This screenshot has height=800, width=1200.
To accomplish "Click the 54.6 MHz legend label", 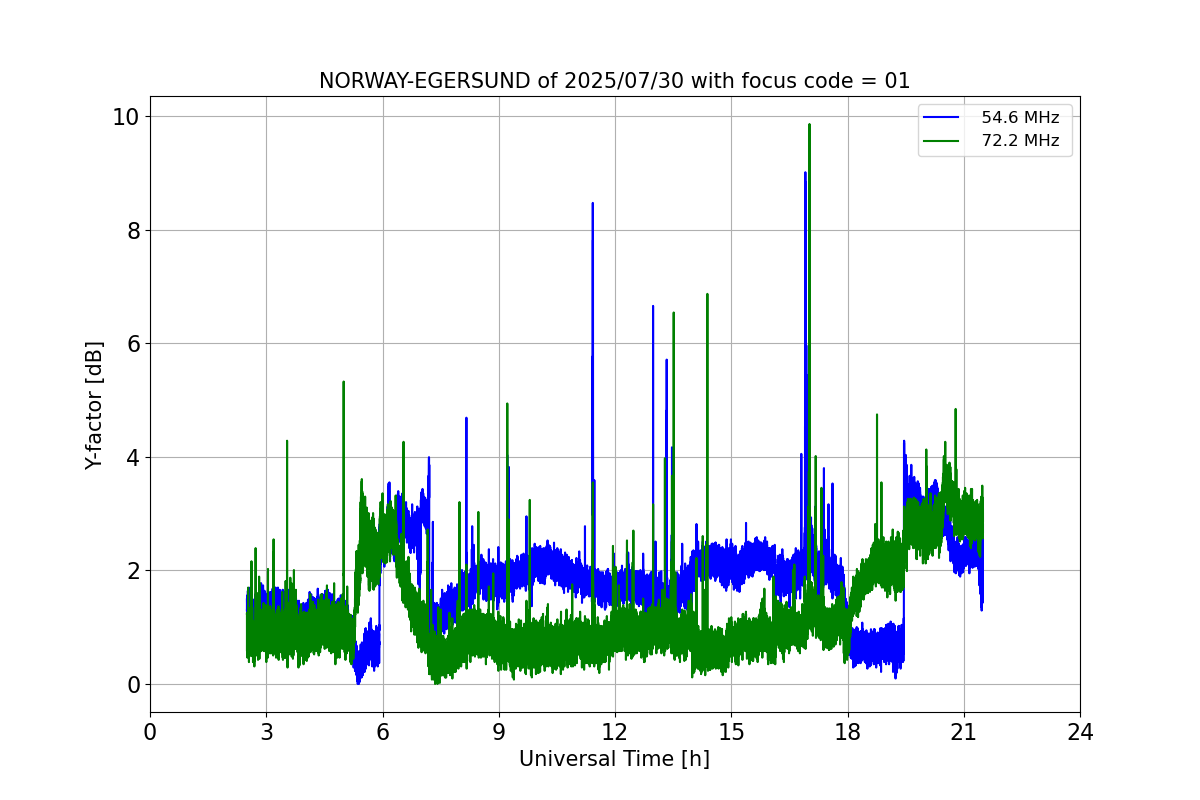I will (x=1020, y=118).
